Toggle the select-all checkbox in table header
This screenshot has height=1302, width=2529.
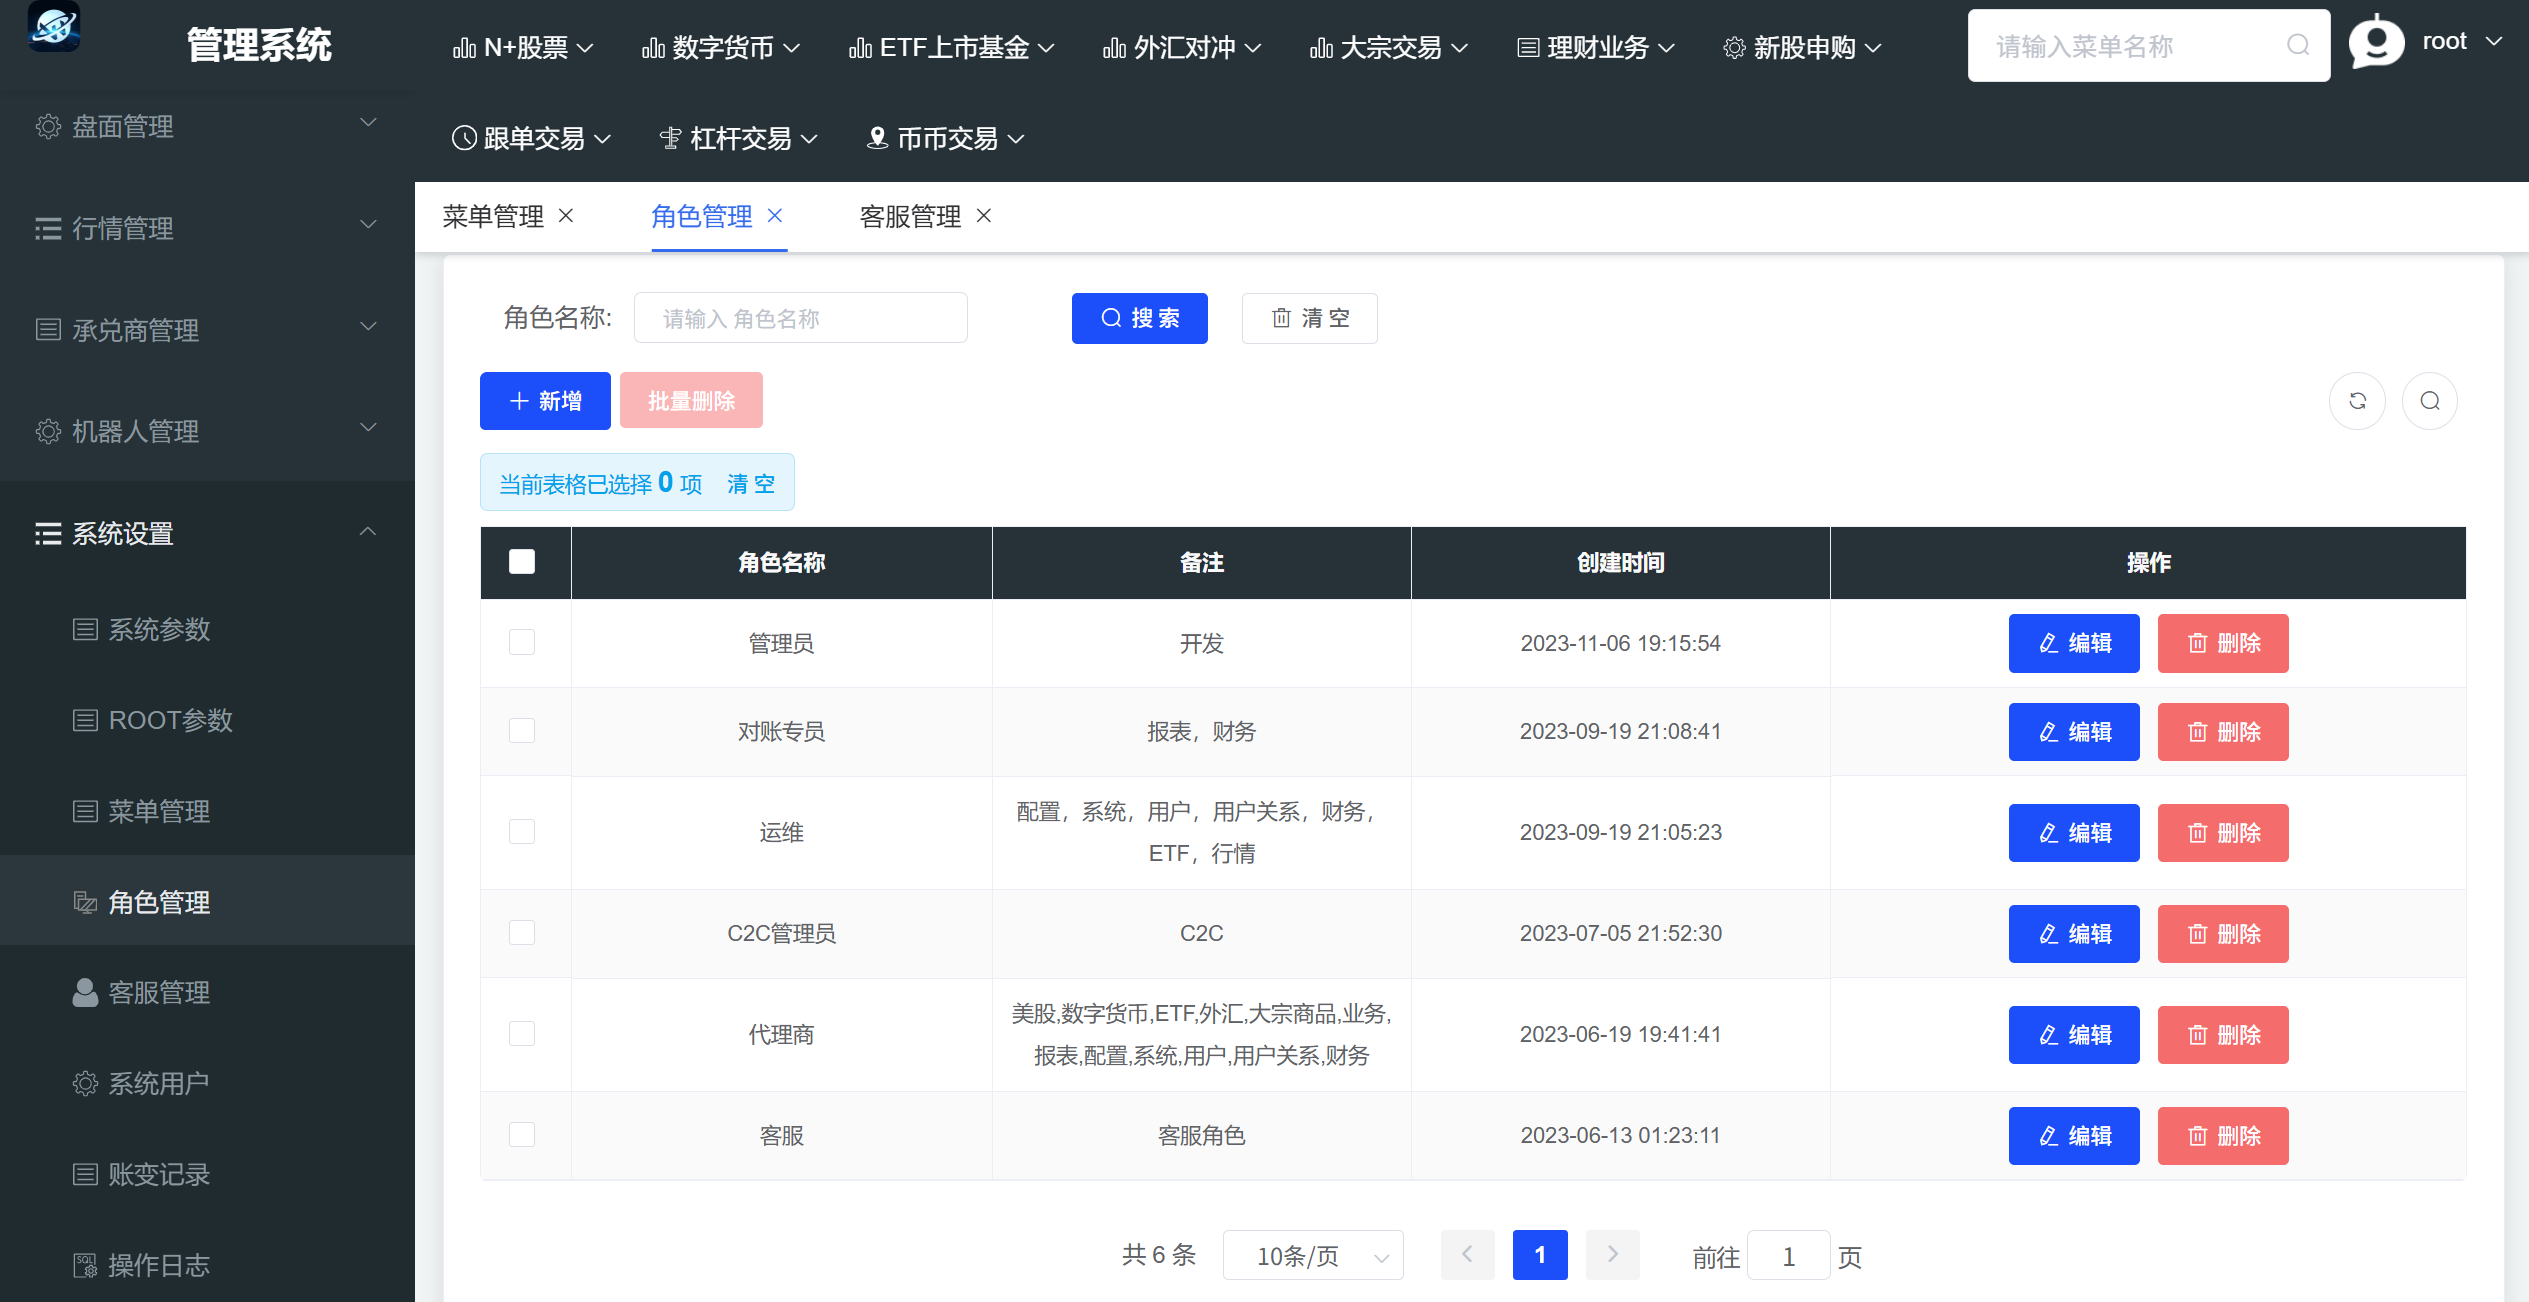(x=522, y=562)
